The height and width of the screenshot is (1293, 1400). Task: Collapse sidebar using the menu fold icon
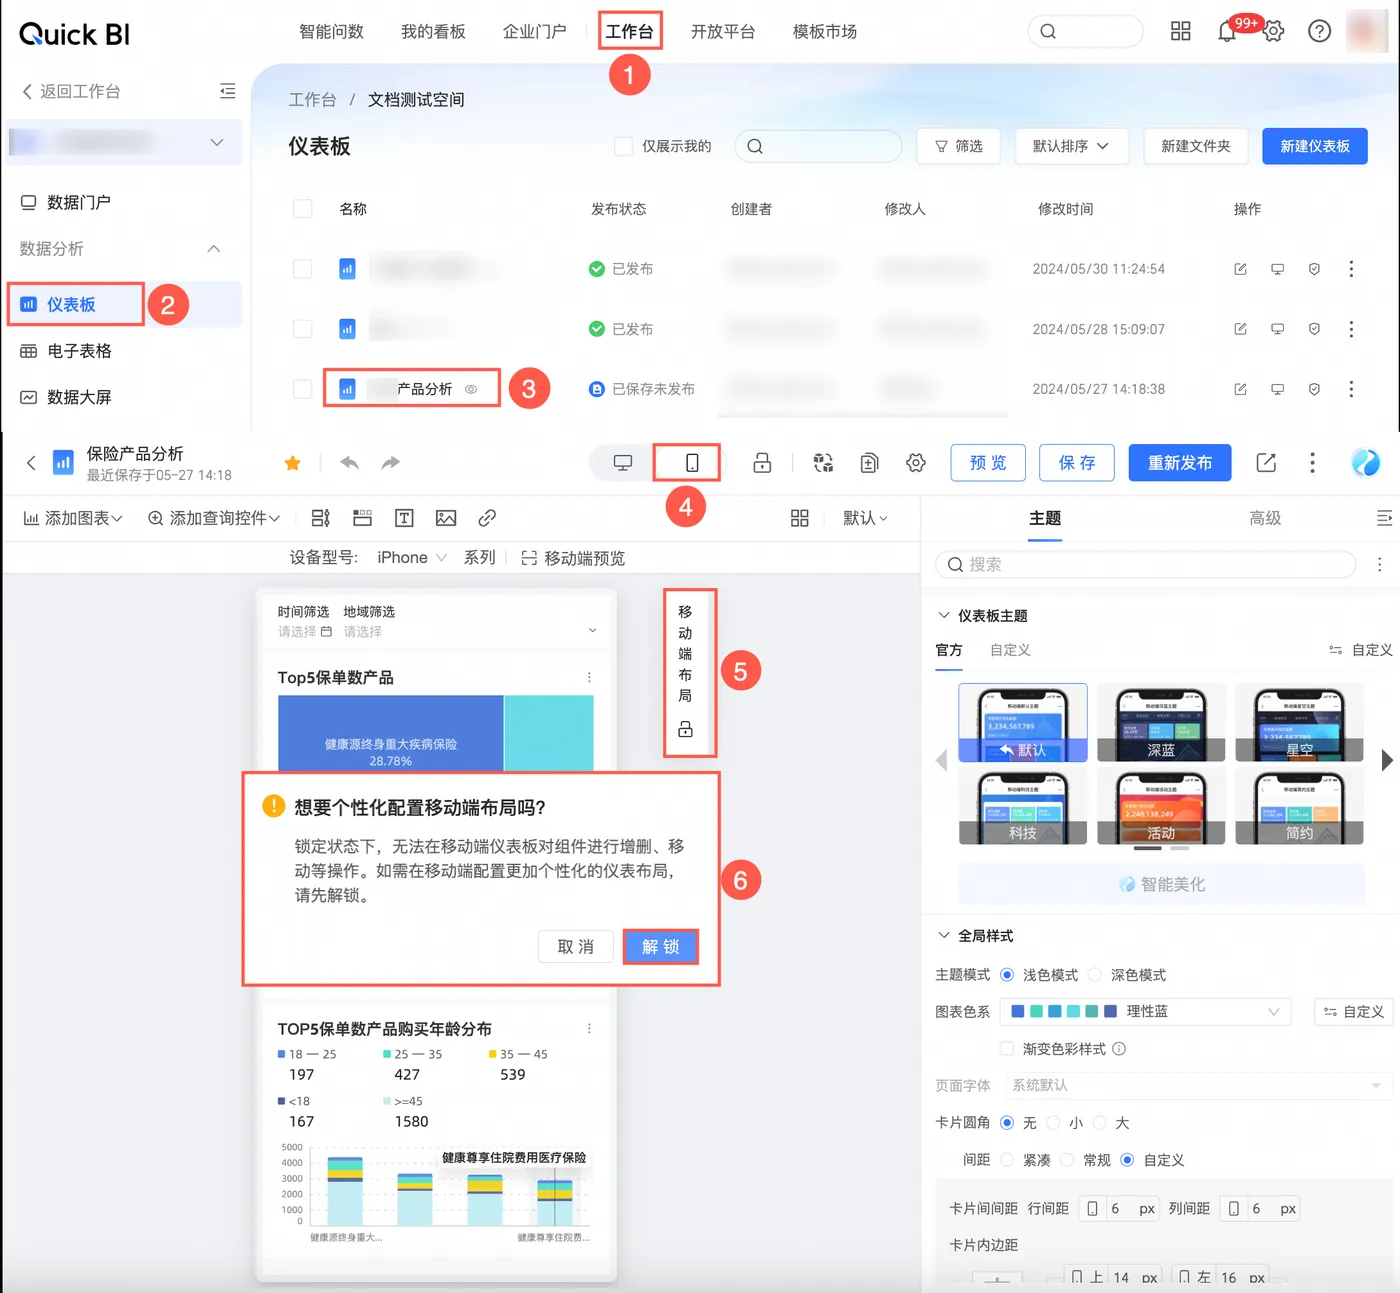[228, 91]
